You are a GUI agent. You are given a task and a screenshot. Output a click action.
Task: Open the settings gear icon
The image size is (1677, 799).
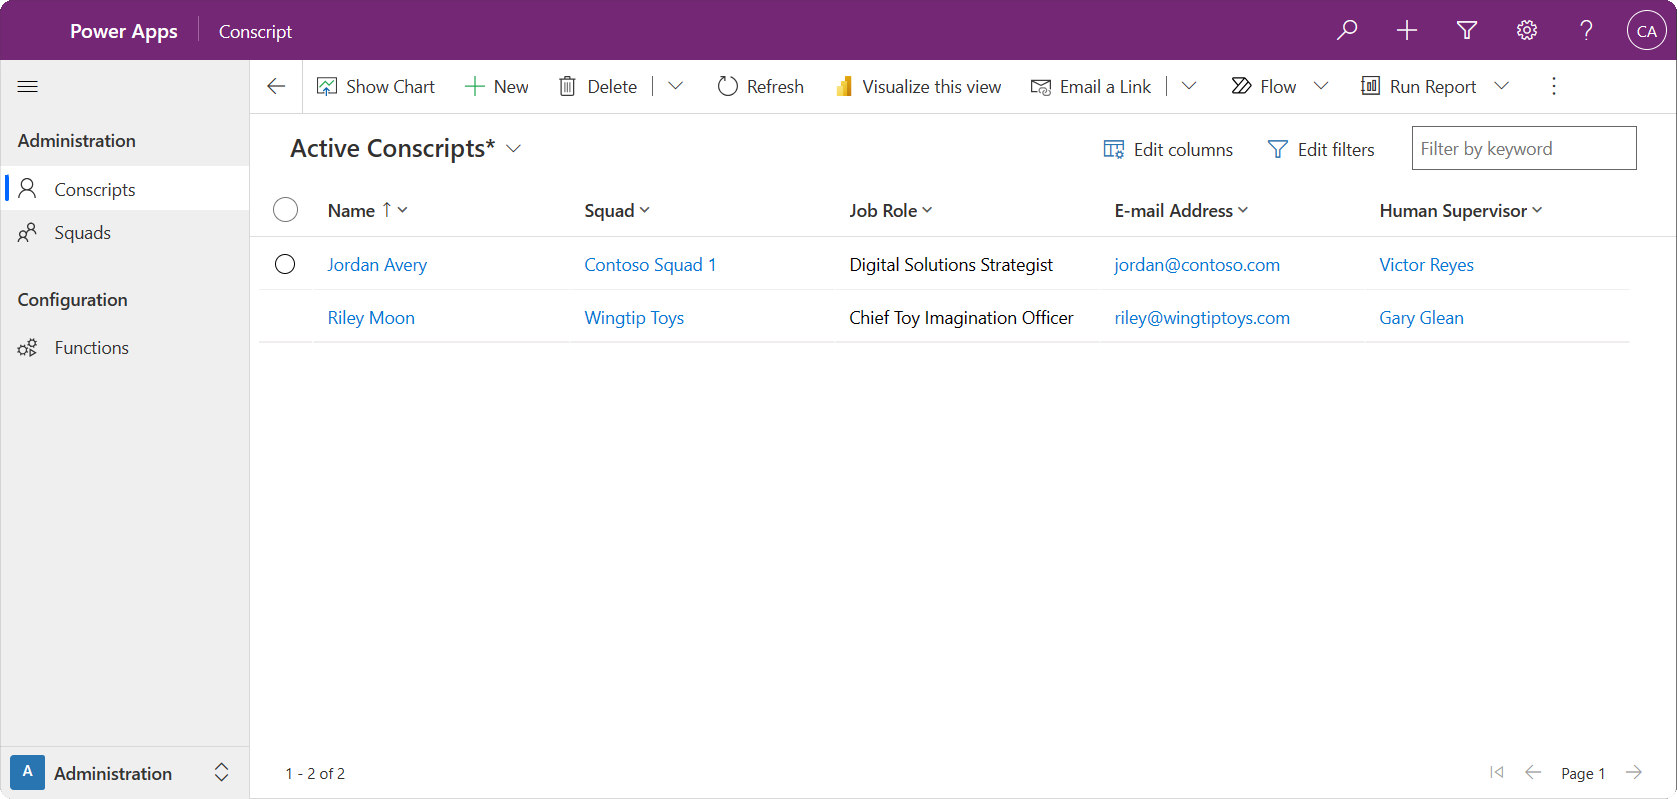click(1527, 30)
